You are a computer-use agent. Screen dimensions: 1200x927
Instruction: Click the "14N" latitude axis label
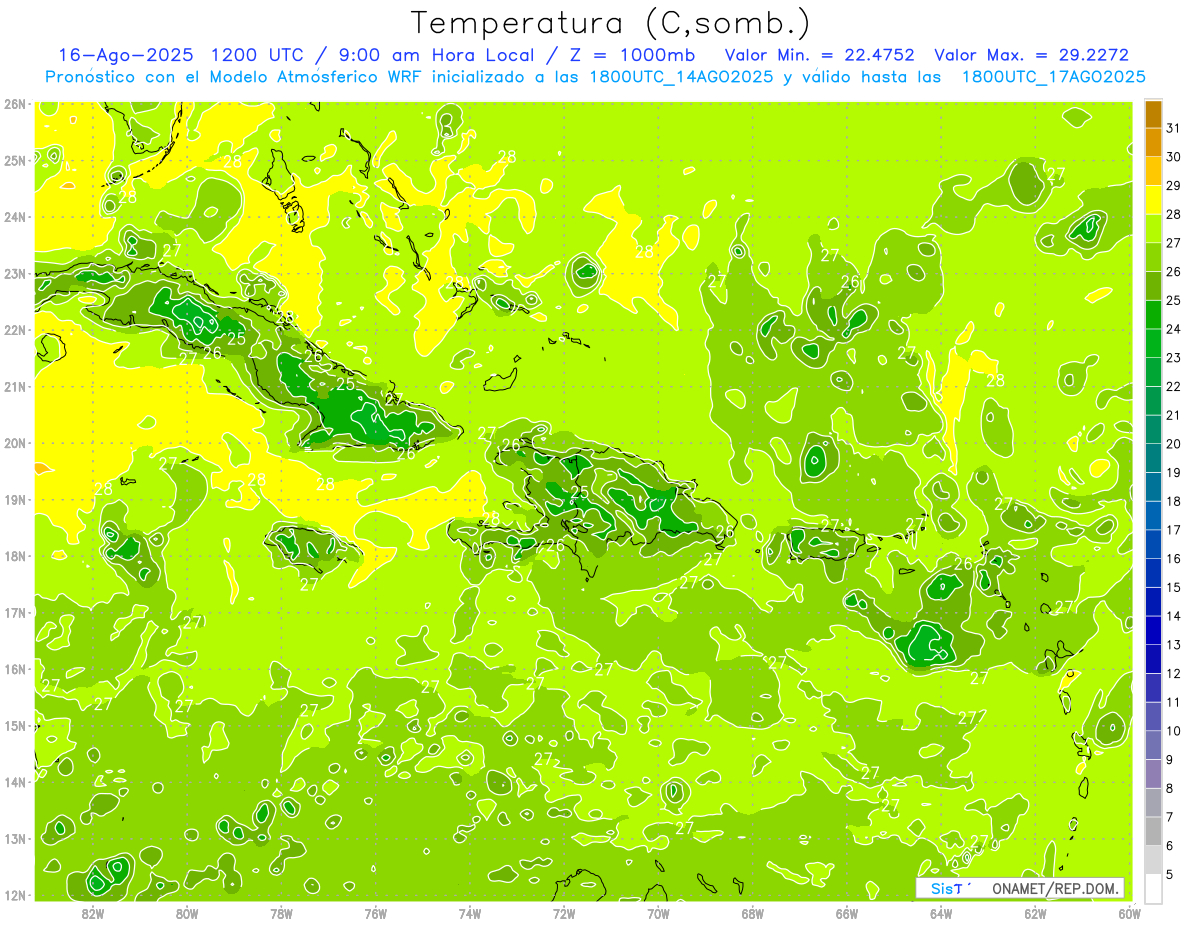(x=14, y=782)
